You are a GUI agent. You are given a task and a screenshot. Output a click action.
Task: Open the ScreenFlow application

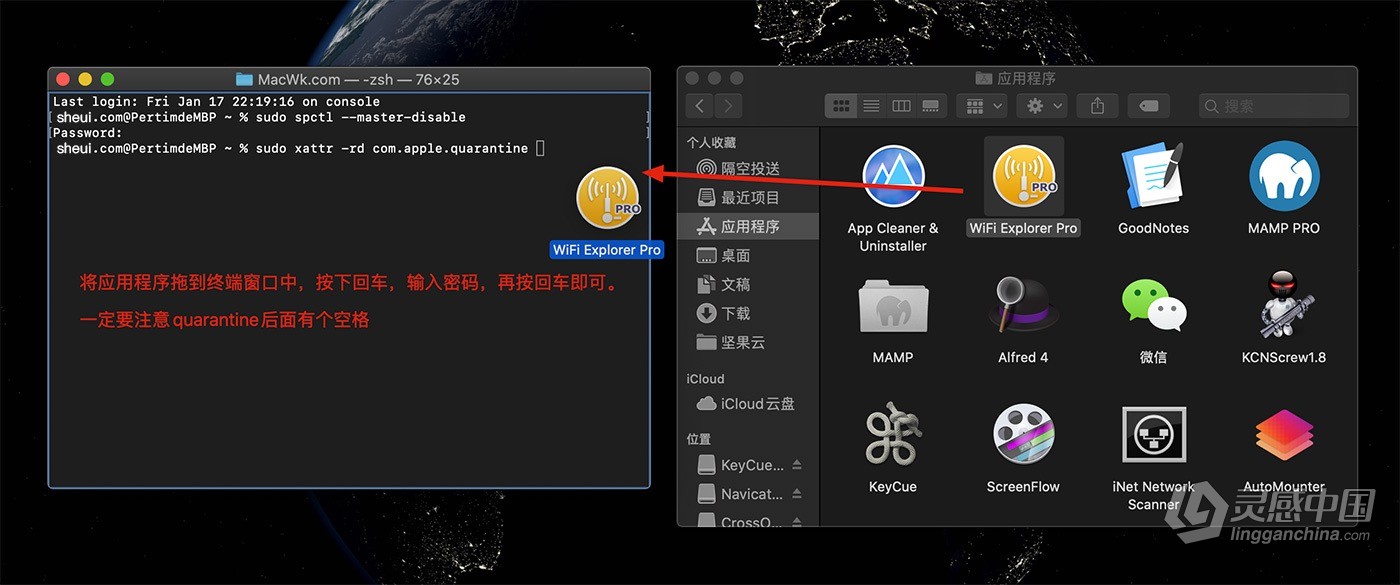pyautogui.click(x=1023, y=436)
